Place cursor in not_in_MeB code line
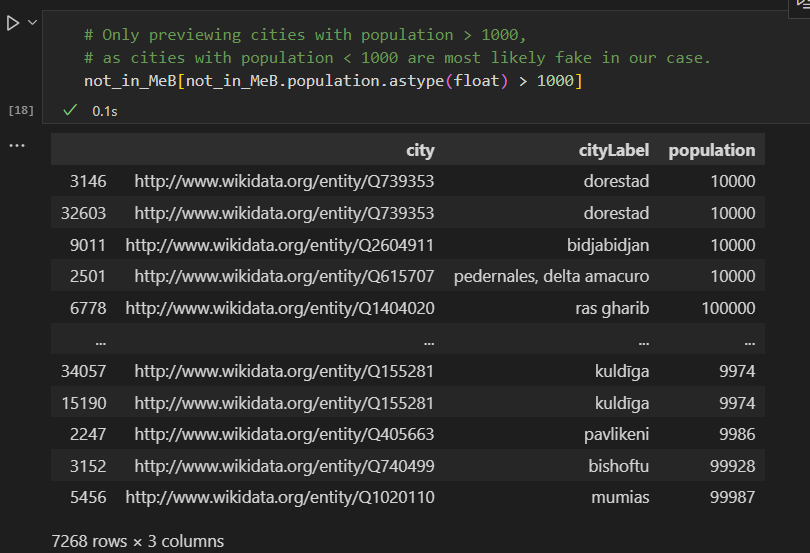Screen dimensions: 810x553 333,81
